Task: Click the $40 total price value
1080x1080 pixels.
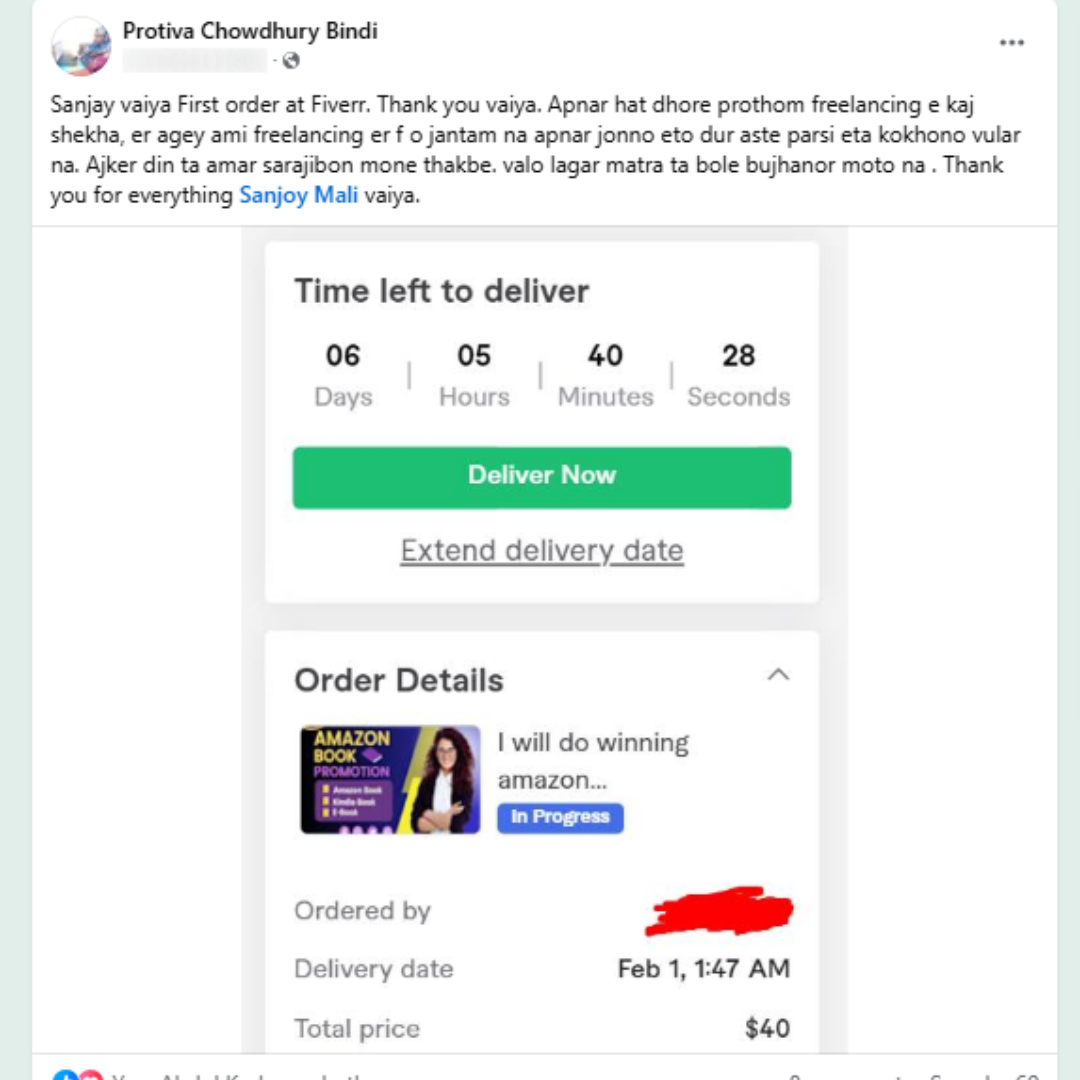Action: pos(767,1028)
